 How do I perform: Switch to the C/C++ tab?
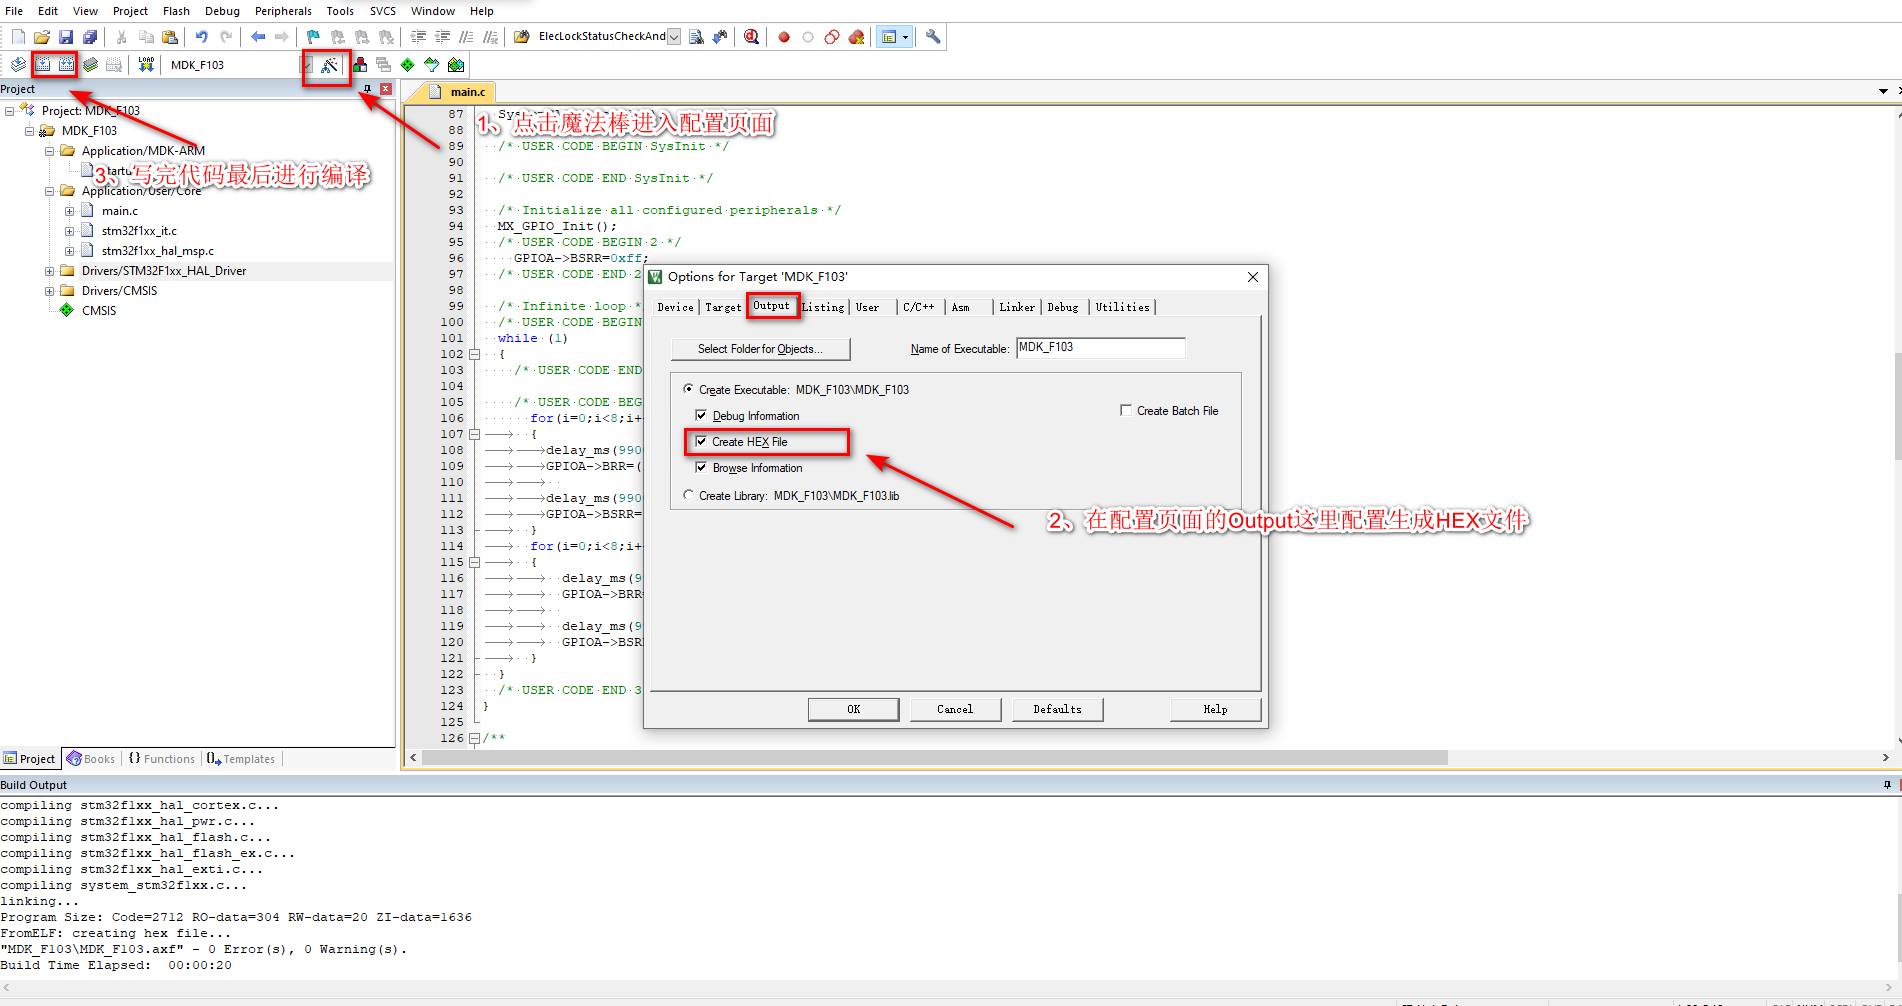[x=918, y=307]
